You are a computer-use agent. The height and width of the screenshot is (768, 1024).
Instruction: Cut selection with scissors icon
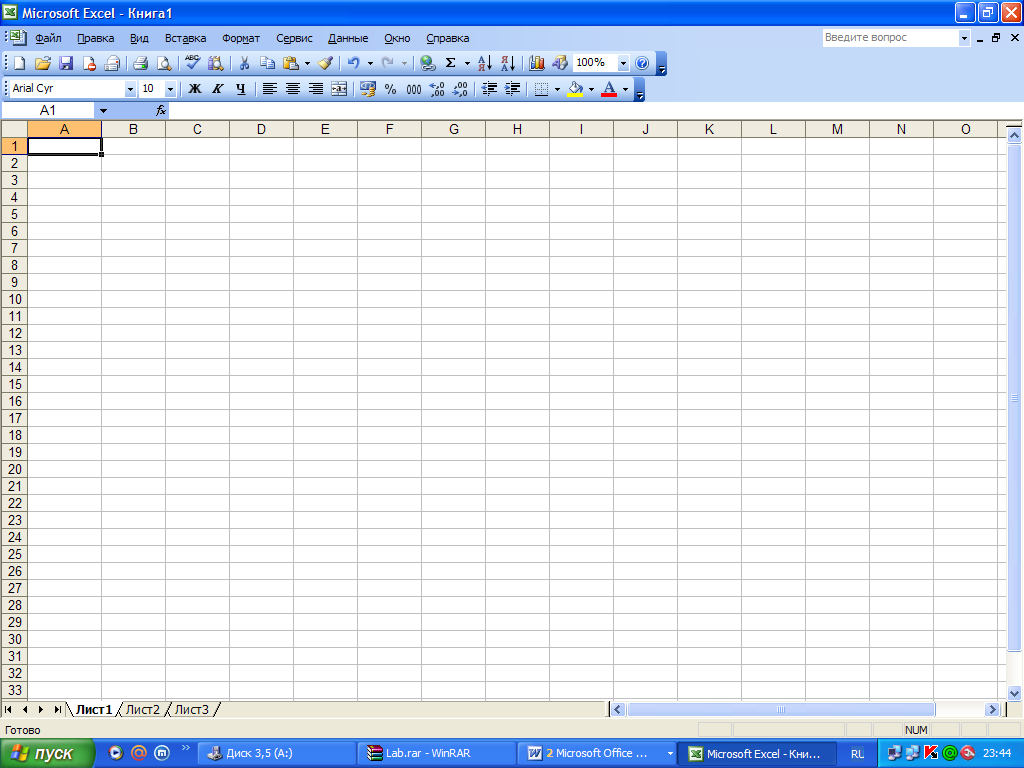pos(244,63)
